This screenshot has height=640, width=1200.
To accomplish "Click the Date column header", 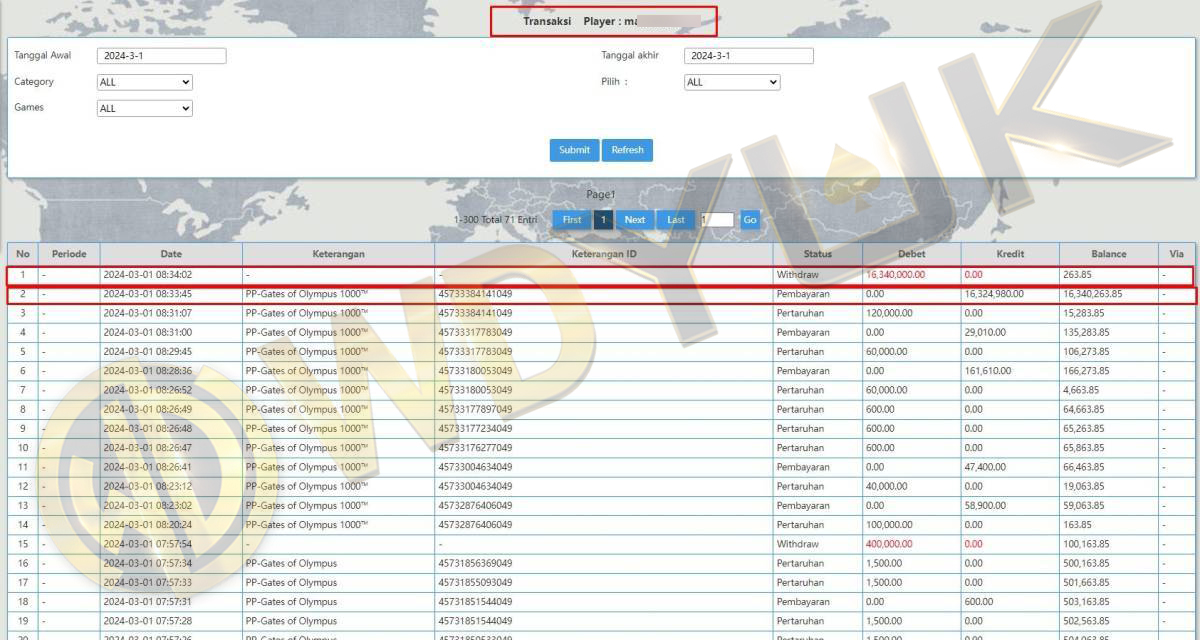I will pyautogui.click(x=171, y=254).
